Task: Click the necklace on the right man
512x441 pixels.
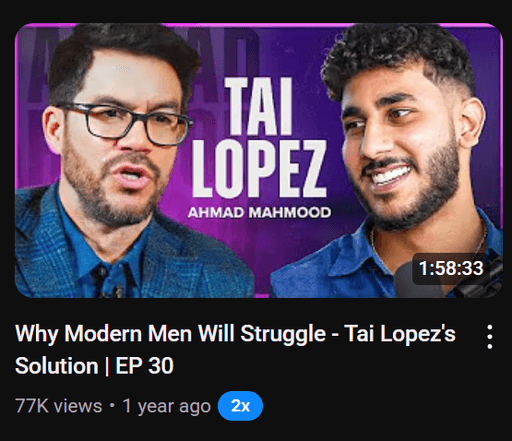Action: (430, 247)
